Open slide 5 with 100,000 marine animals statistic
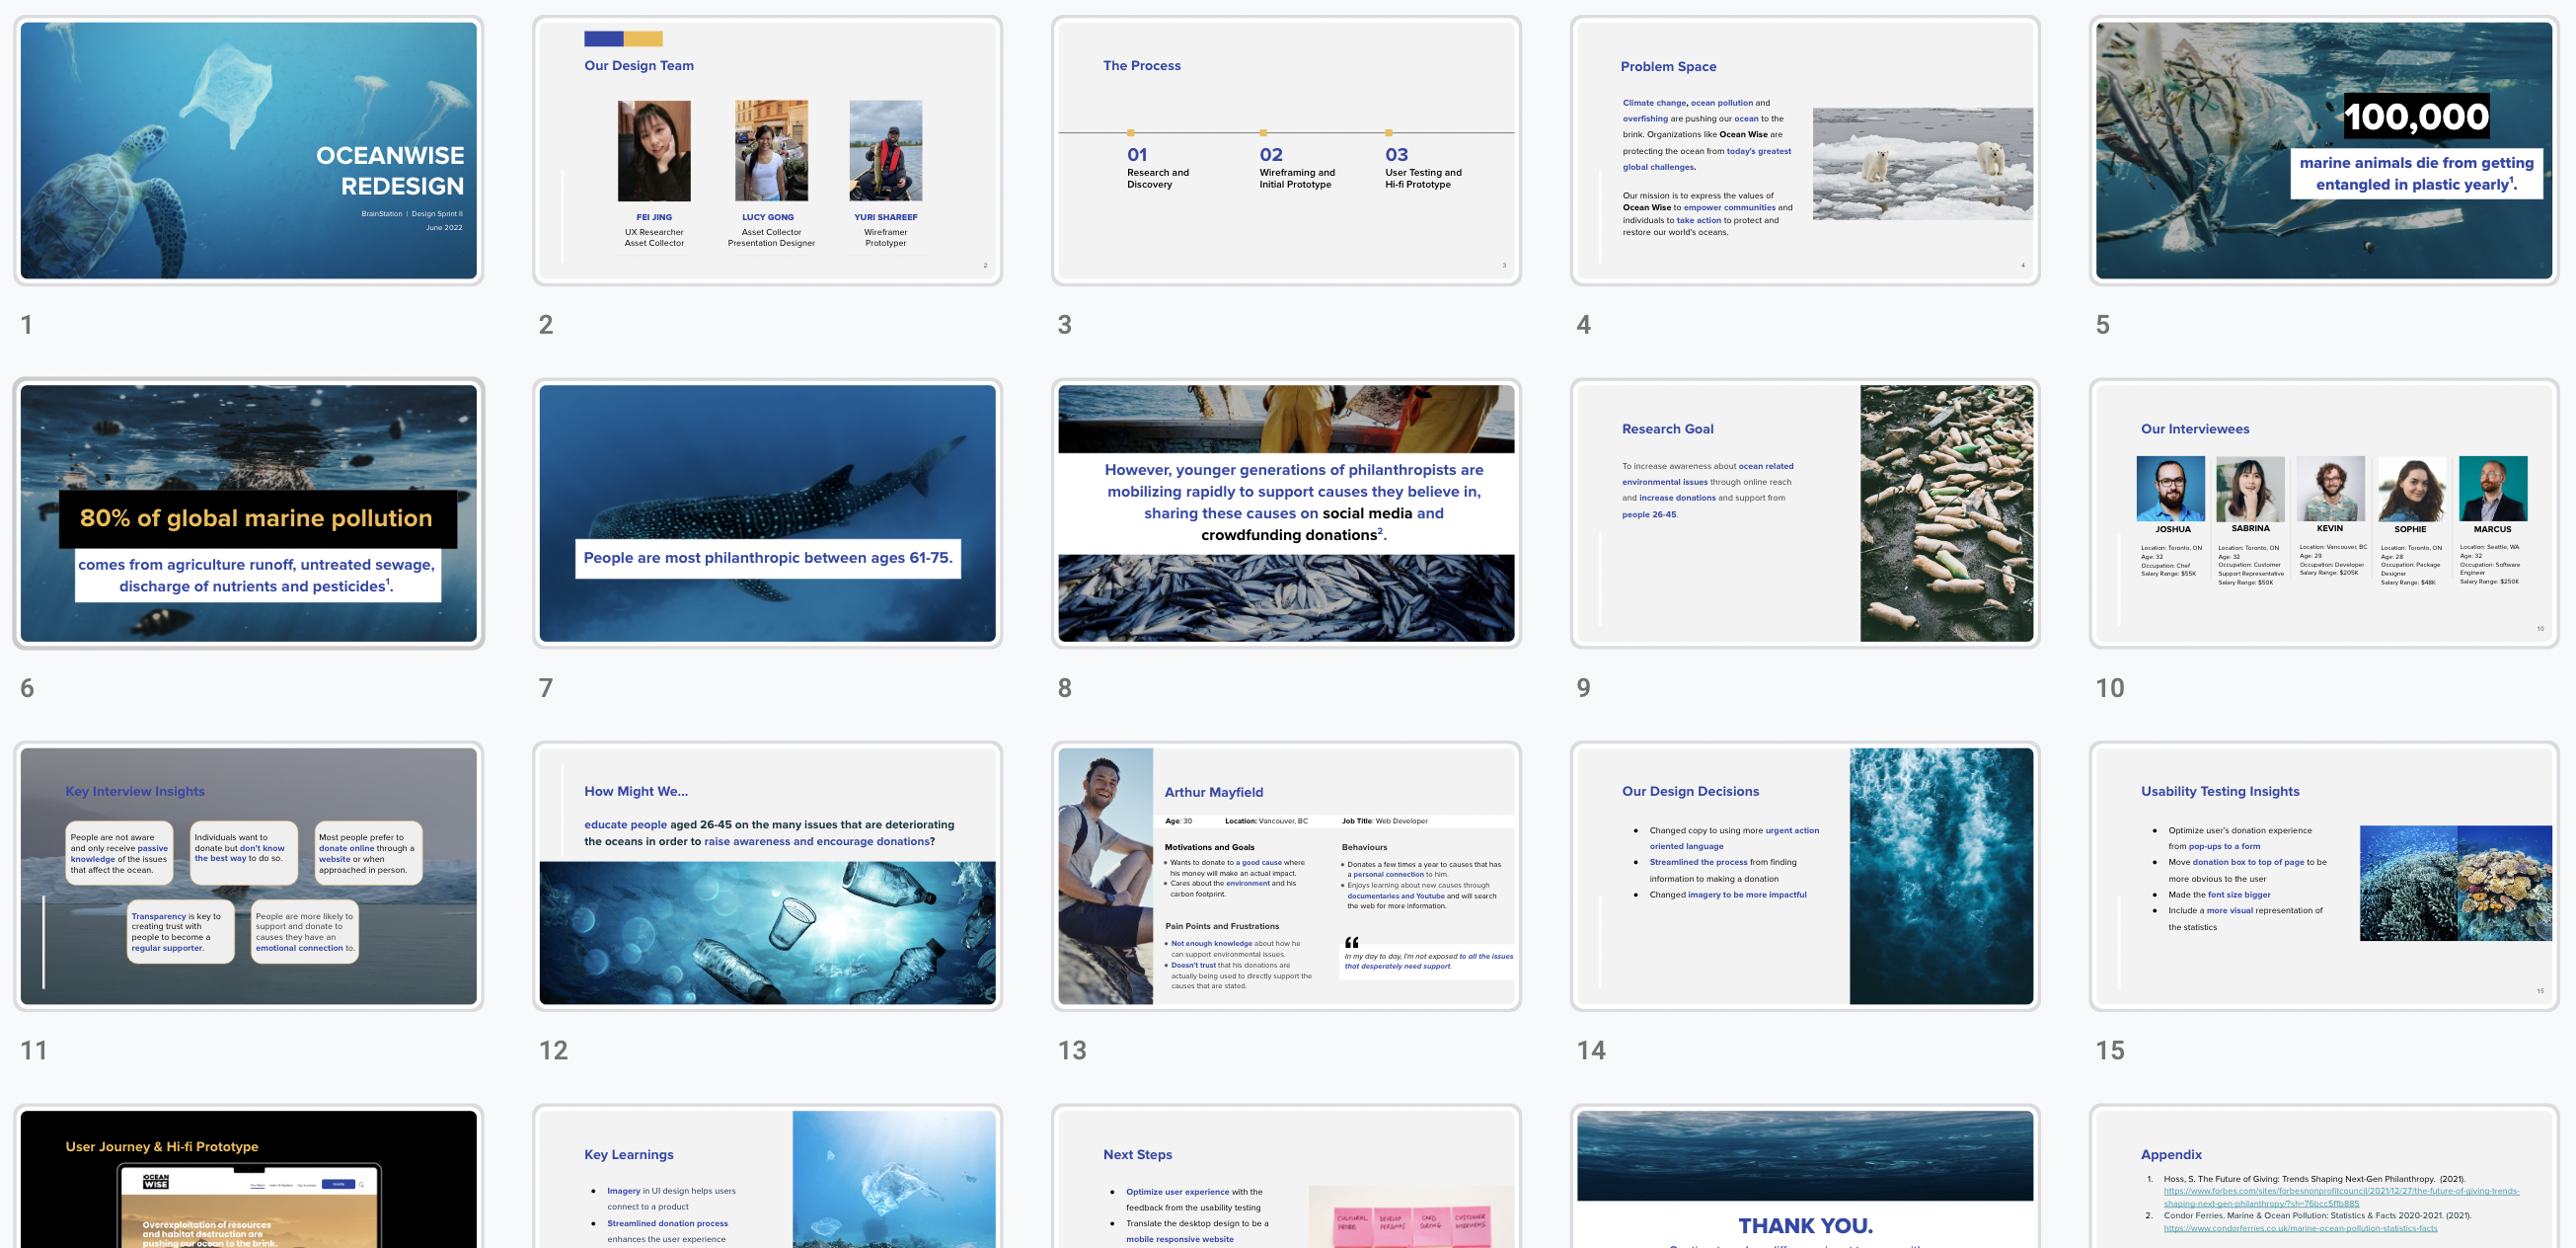 point(2324,150)
